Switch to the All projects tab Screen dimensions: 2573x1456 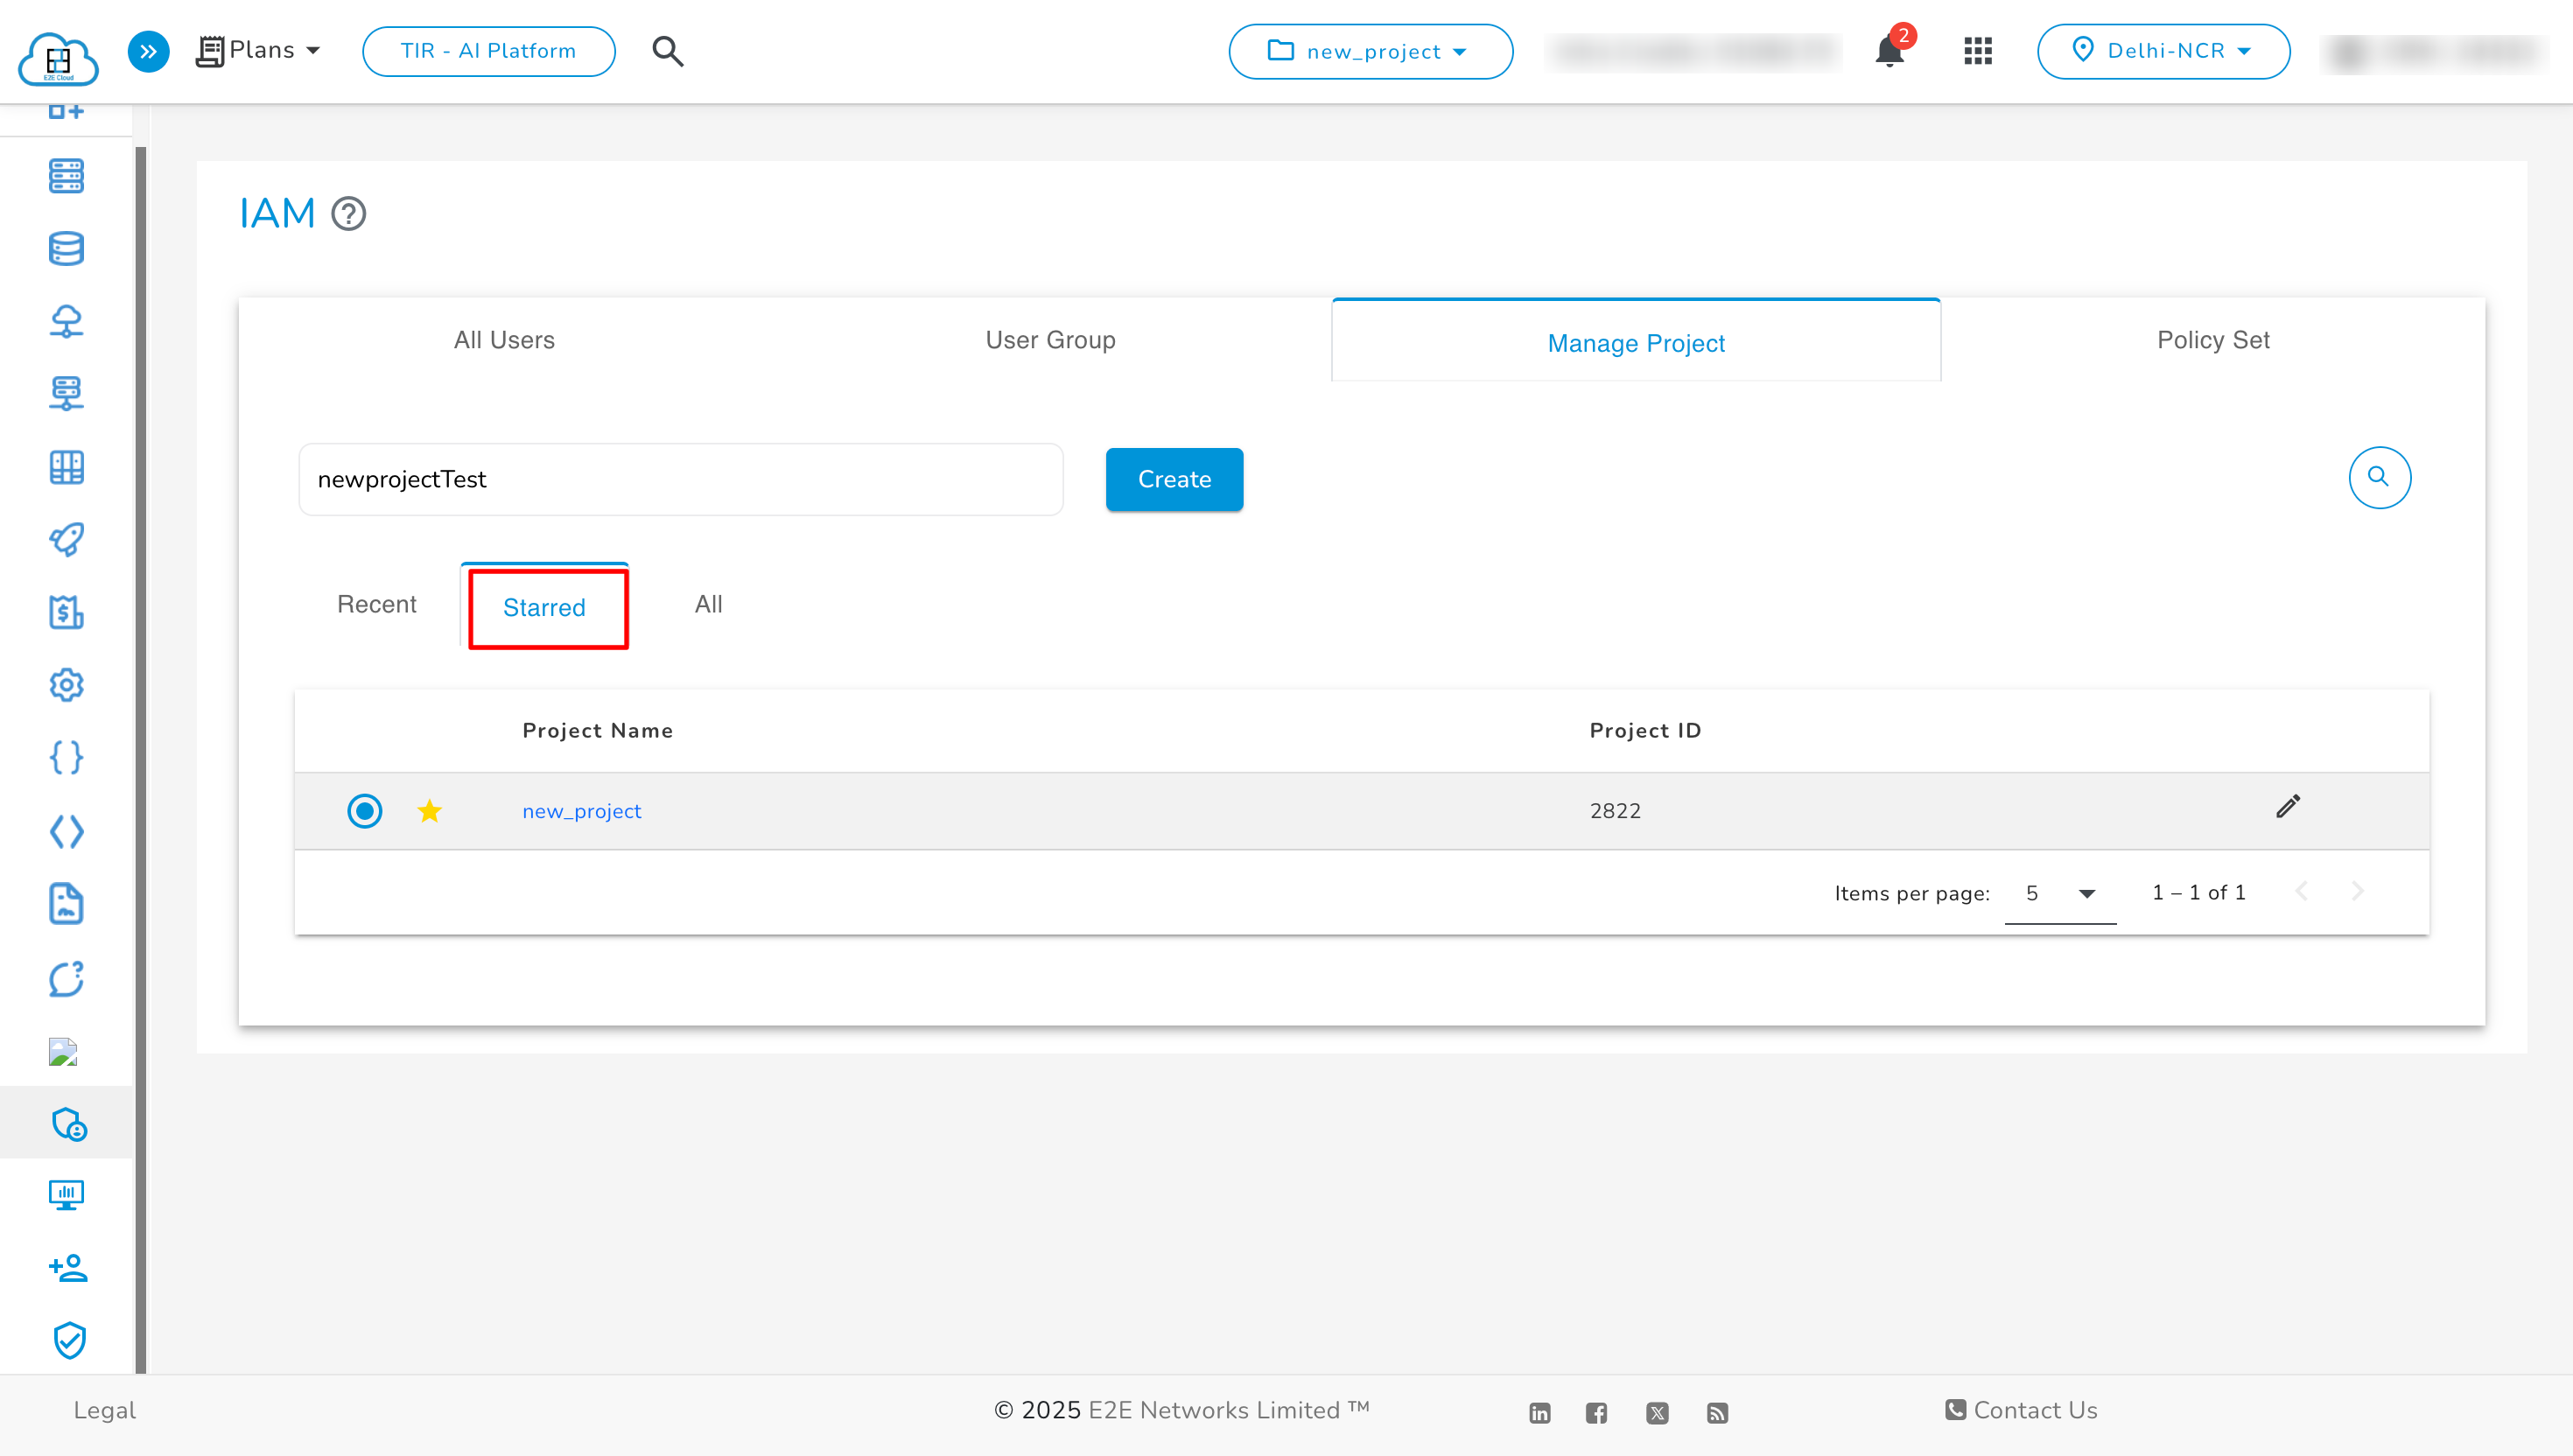(708, 604)
